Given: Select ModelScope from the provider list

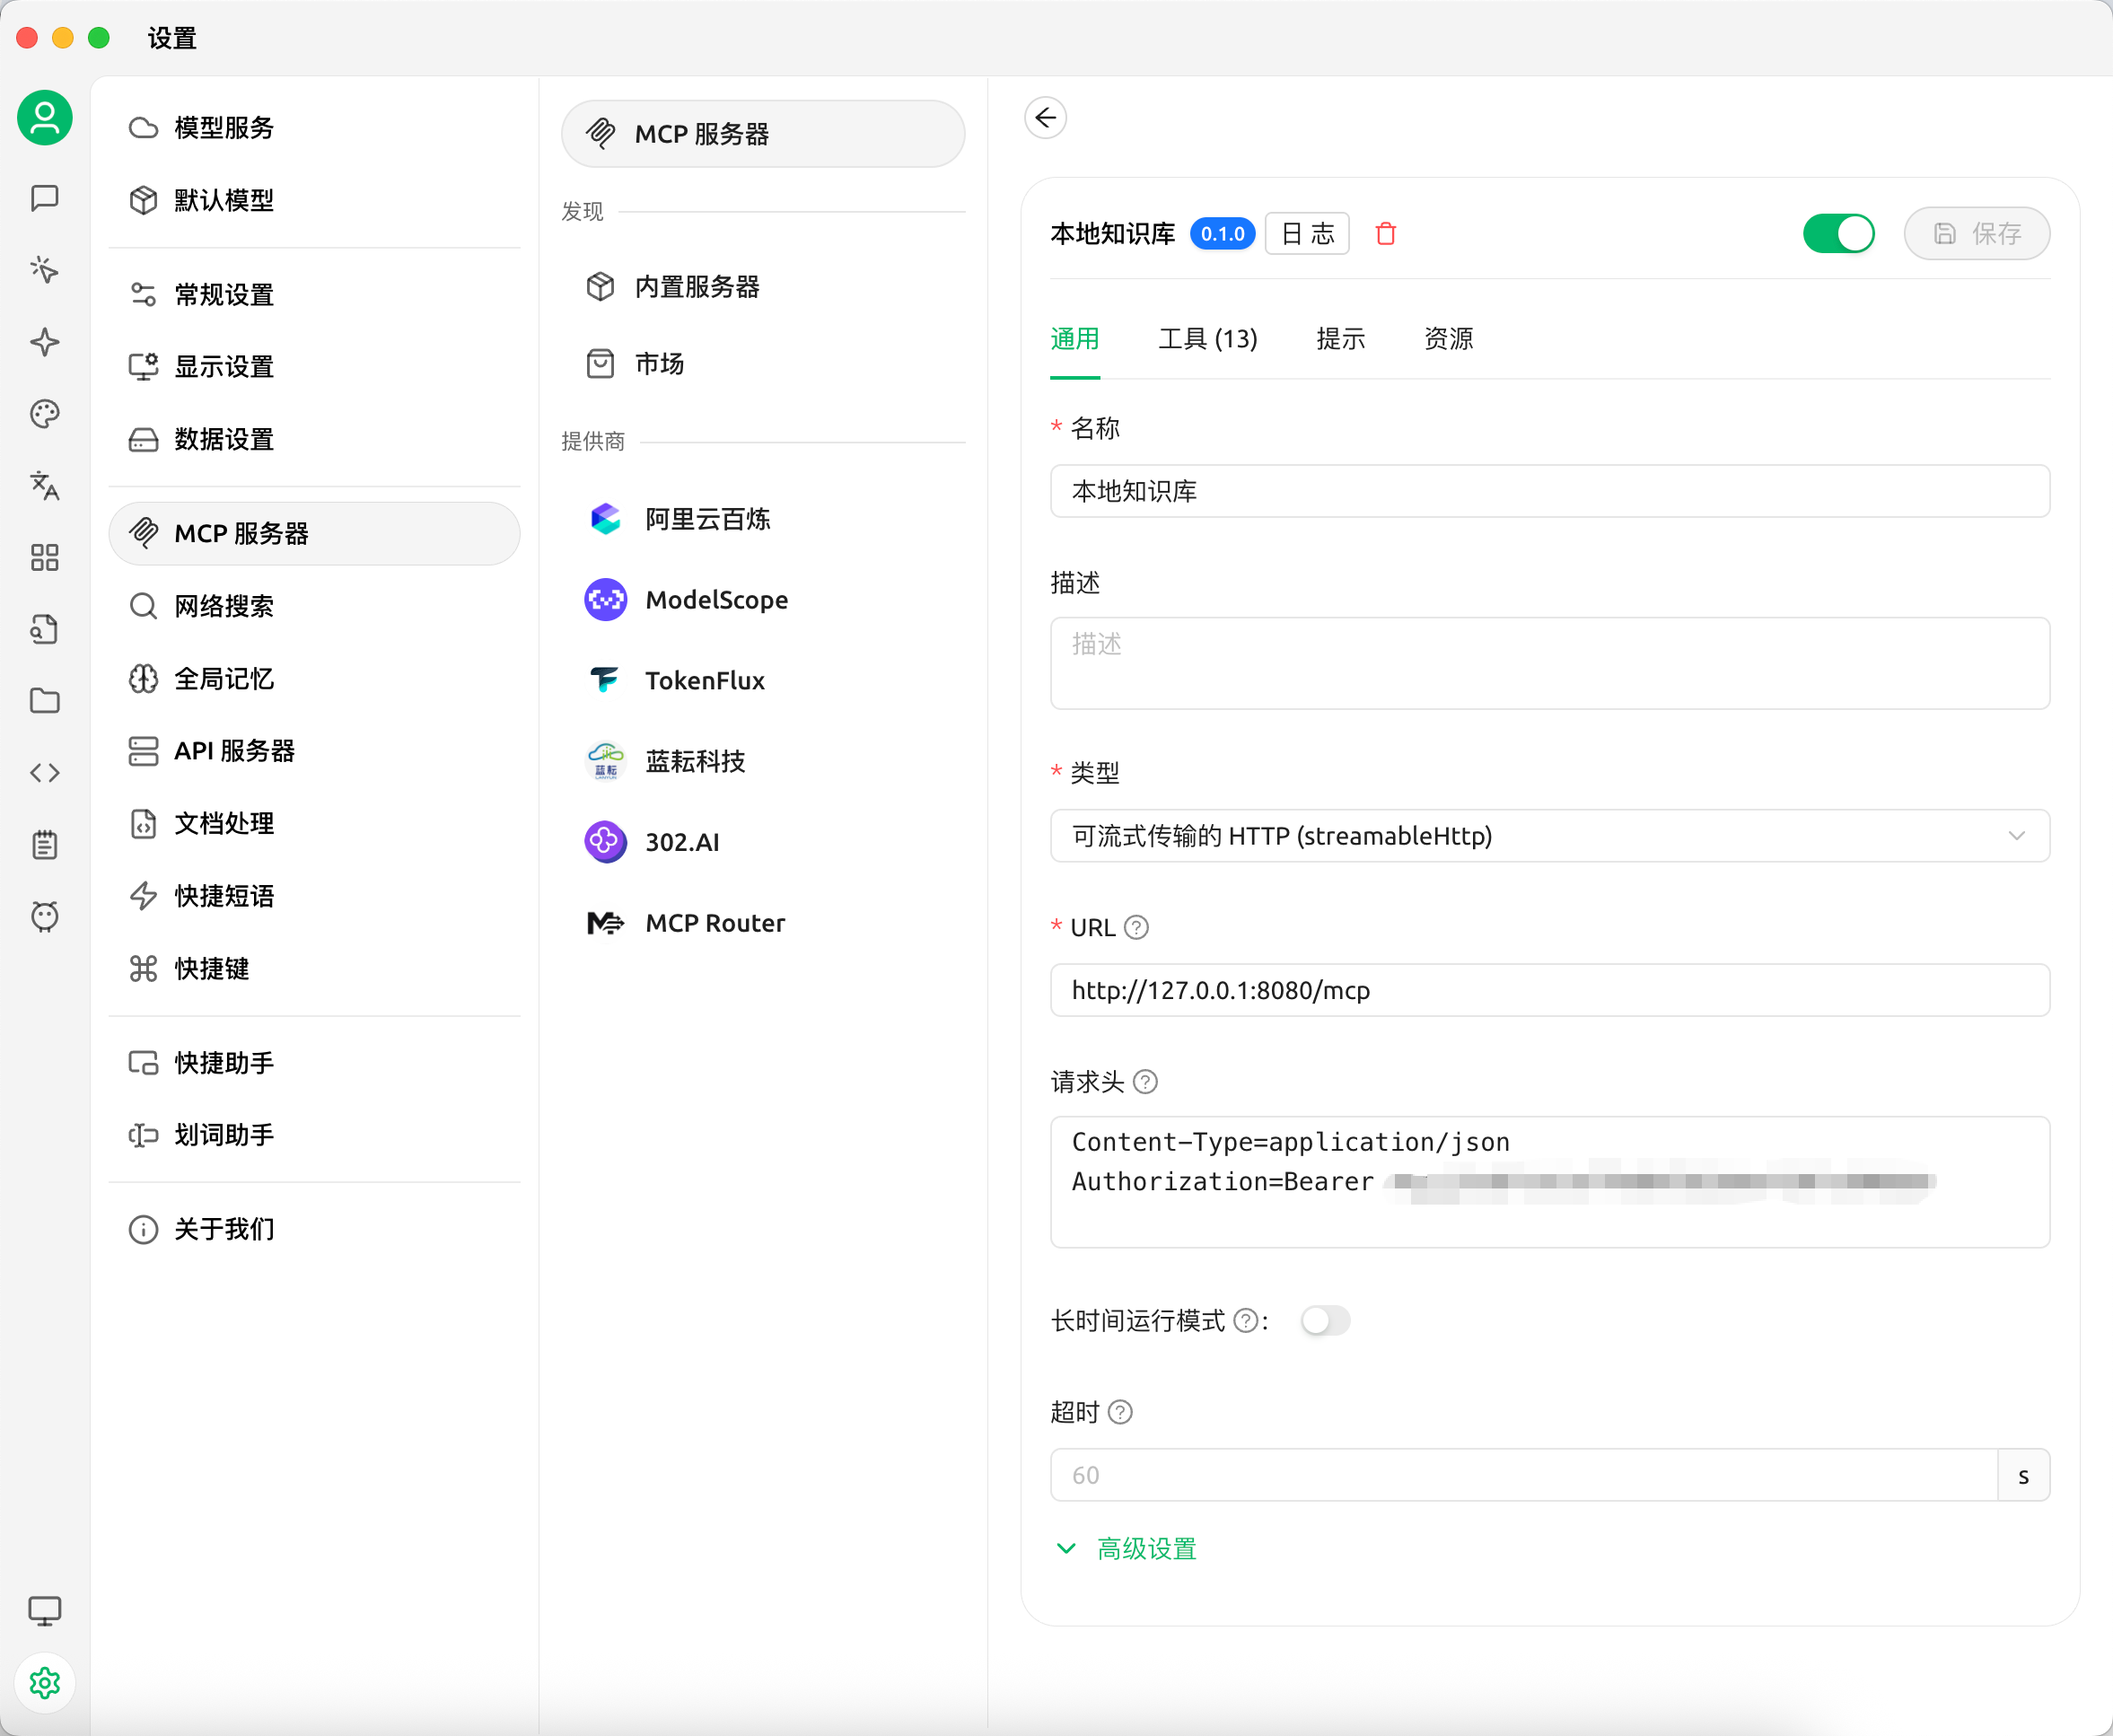Looking at the screenshot, I should click(x=716, y=599).
